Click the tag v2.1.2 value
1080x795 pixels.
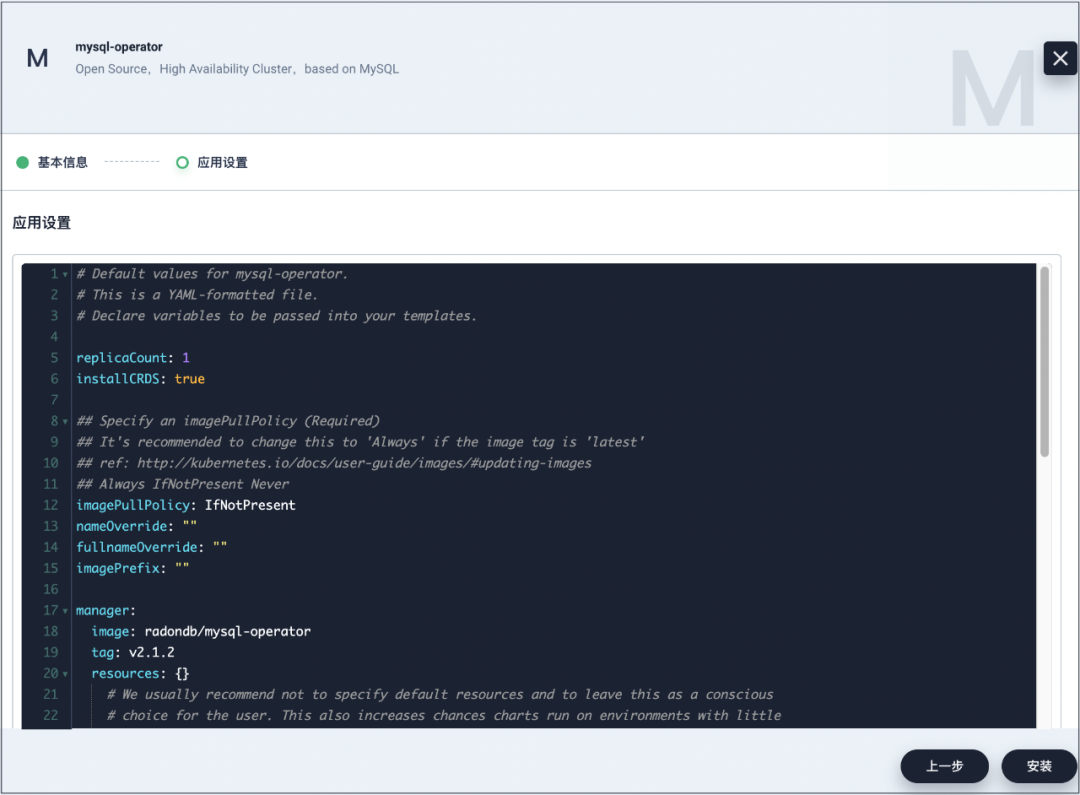pyautogui.click(x=152, y=652)
